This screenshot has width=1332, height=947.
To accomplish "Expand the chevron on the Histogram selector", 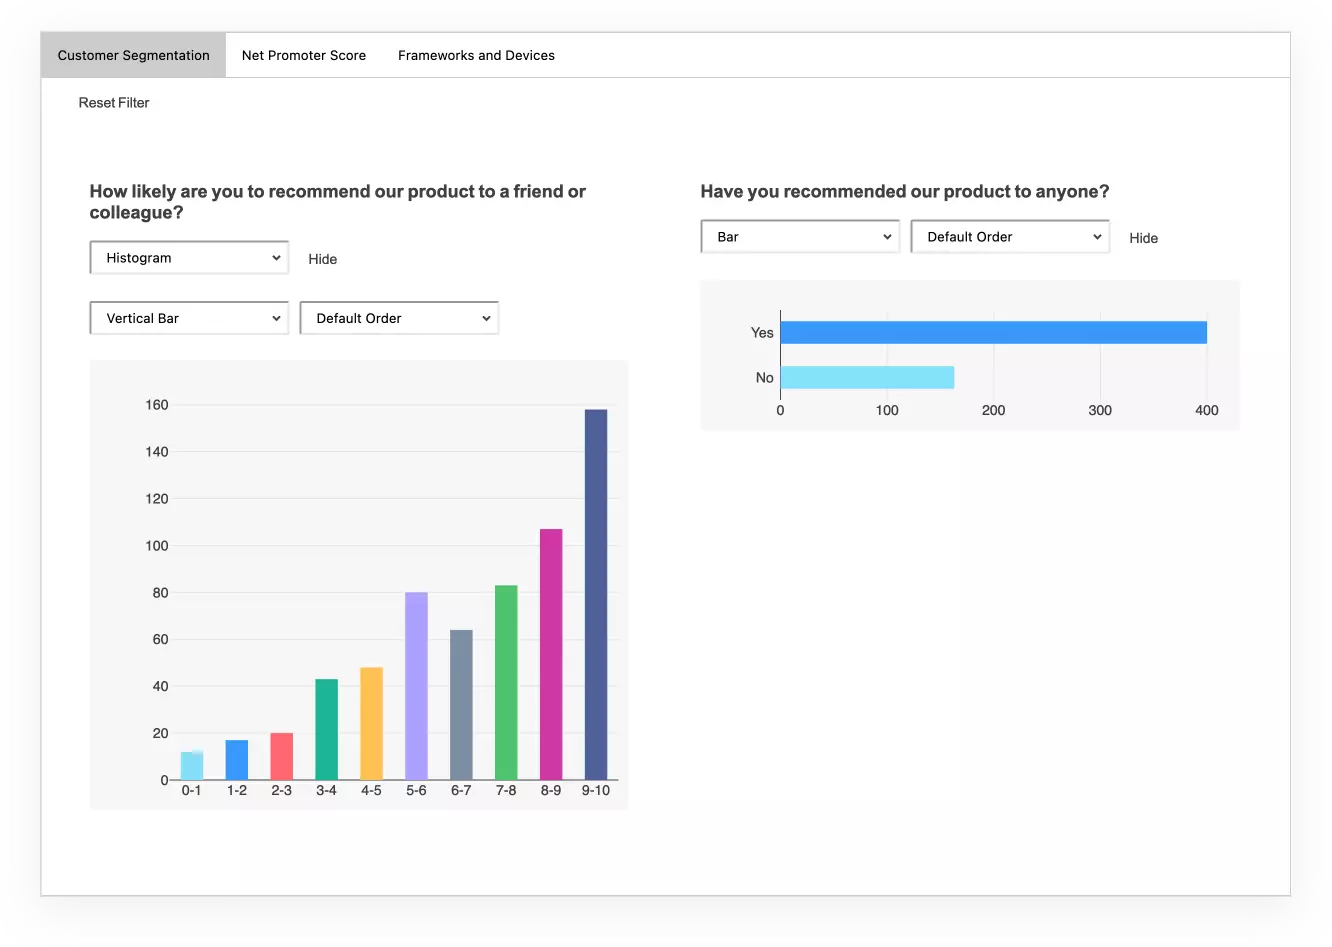I will (x=276, y=257).
